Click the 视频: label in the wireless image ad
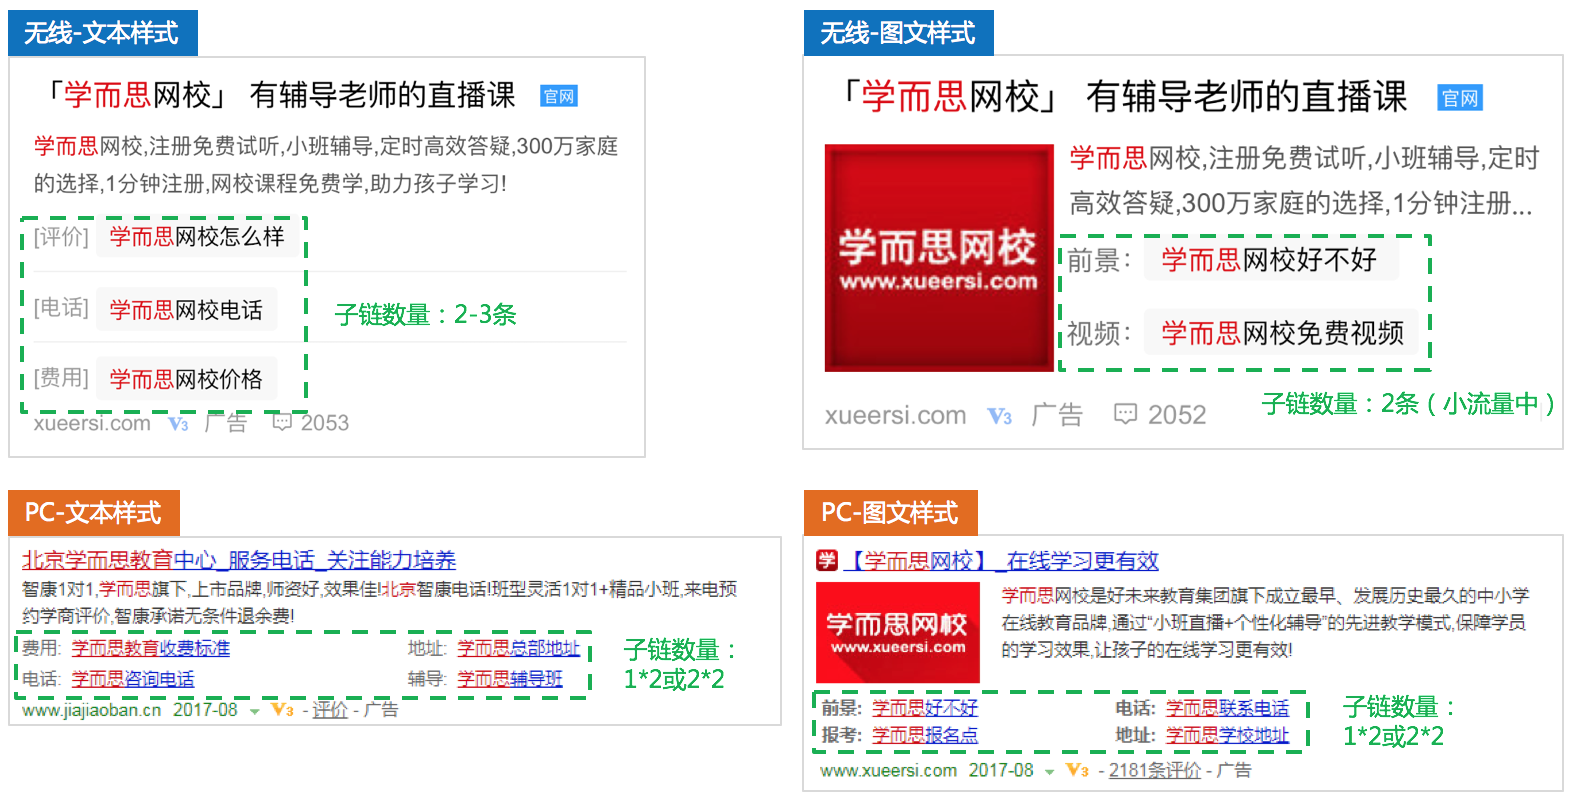Screen dimensions: 1582x802 1099,334
